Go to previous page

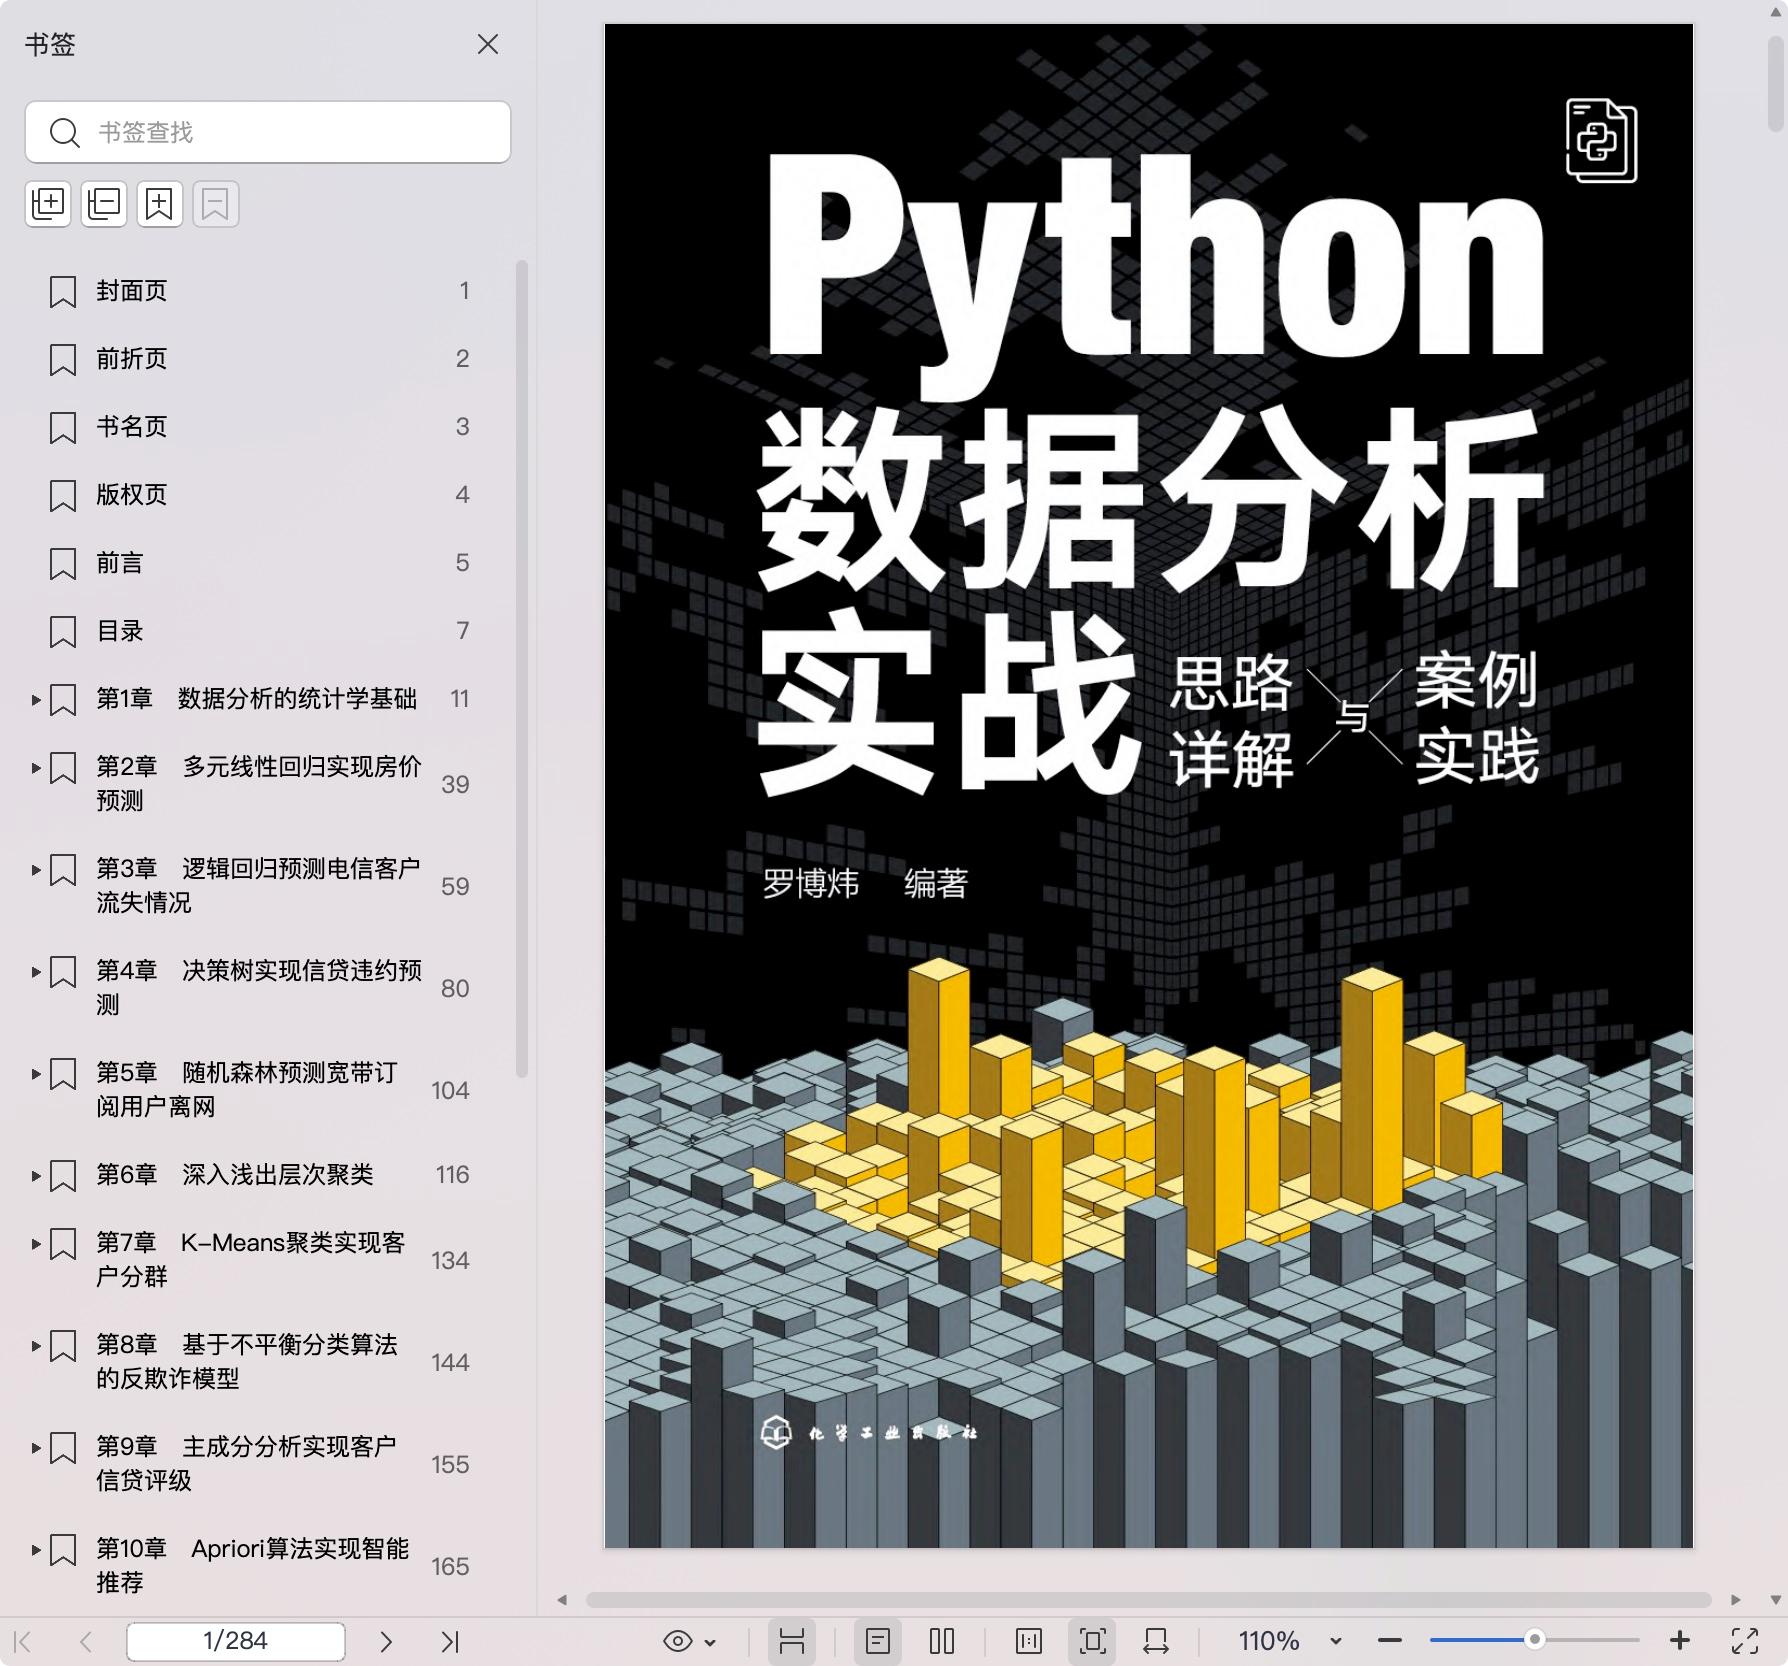tap(86, 1641)
